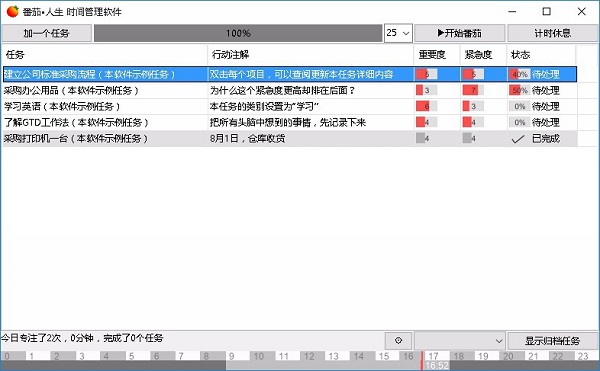This screenshot has width=600, height=371.
Task: Select task 建立公司标准采购流程
Action: pyautogui.click(x=90, y=74)
